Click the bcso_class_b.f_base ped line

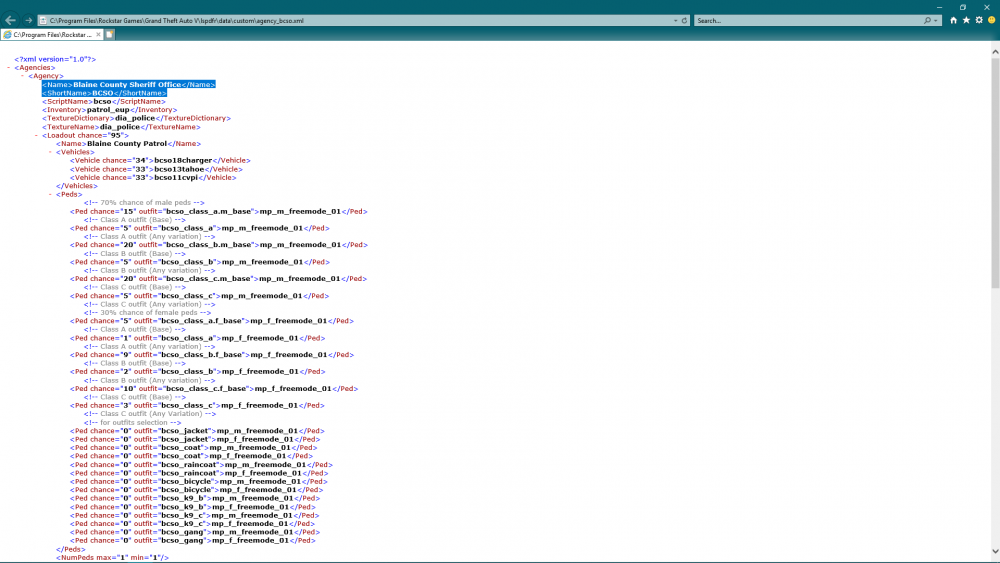tap(212, 355)
